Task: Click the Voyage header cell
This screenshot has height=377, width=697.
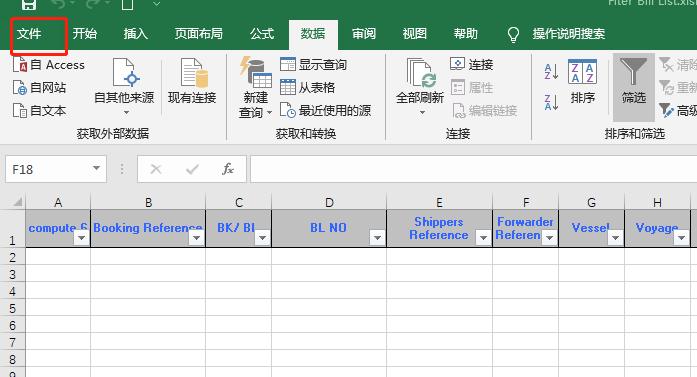Action: (657, 228)
